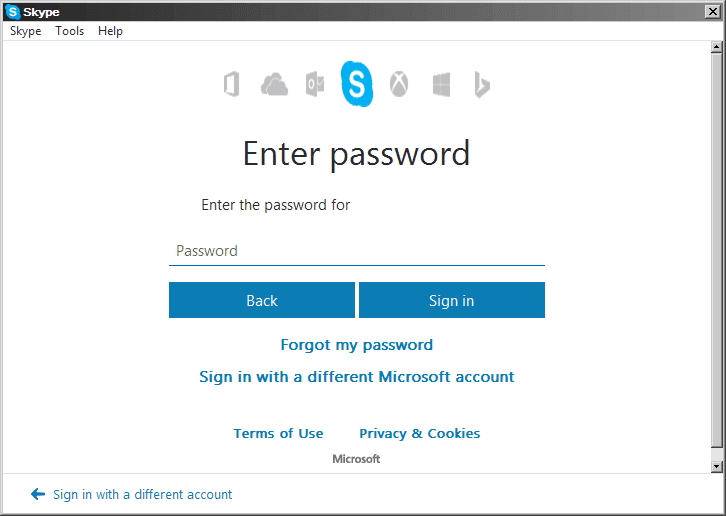This screenshot has height=516, width=726.
Task: Click the Sign in button
Action: click(452, 300)
